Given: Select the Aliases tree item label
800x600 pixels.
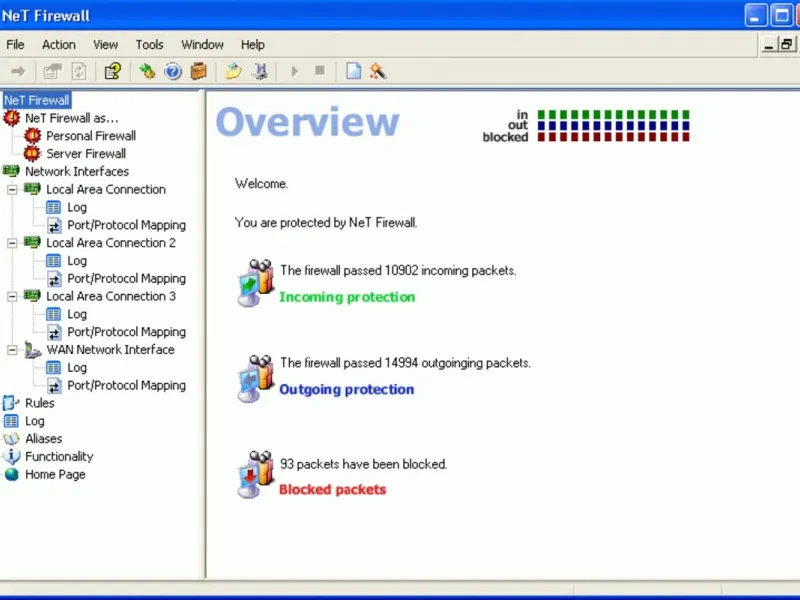Looking at the screenshot, I should coord(44,439).
